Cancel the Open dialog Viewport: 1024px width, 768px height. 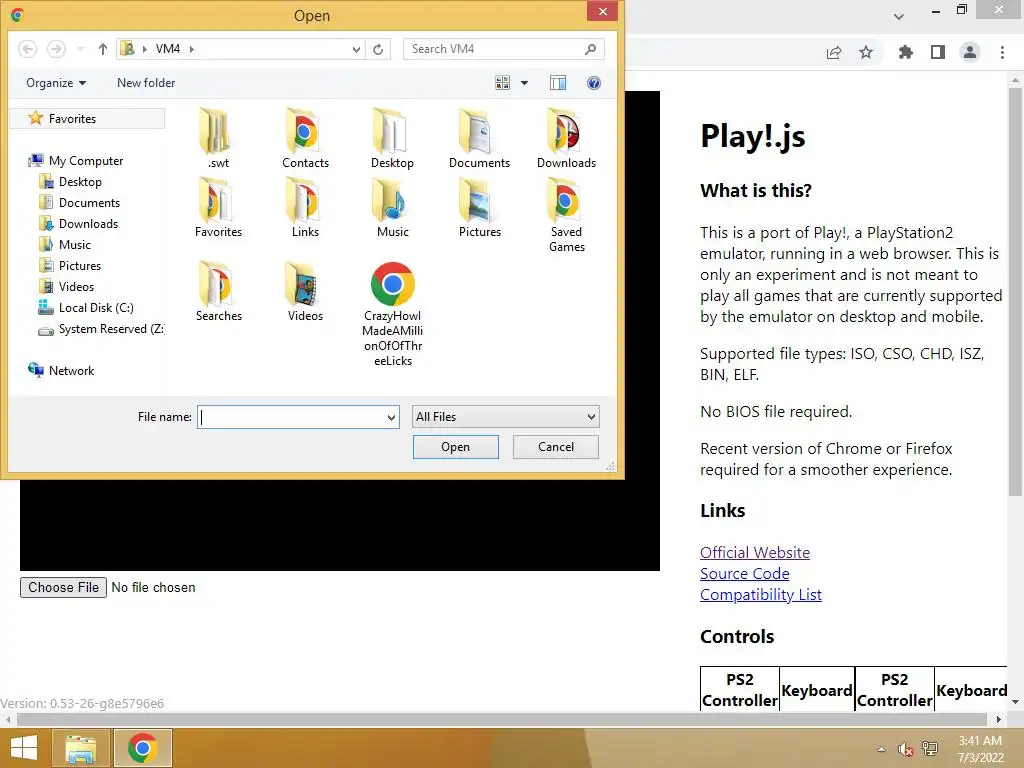click(x=556, y=447)
